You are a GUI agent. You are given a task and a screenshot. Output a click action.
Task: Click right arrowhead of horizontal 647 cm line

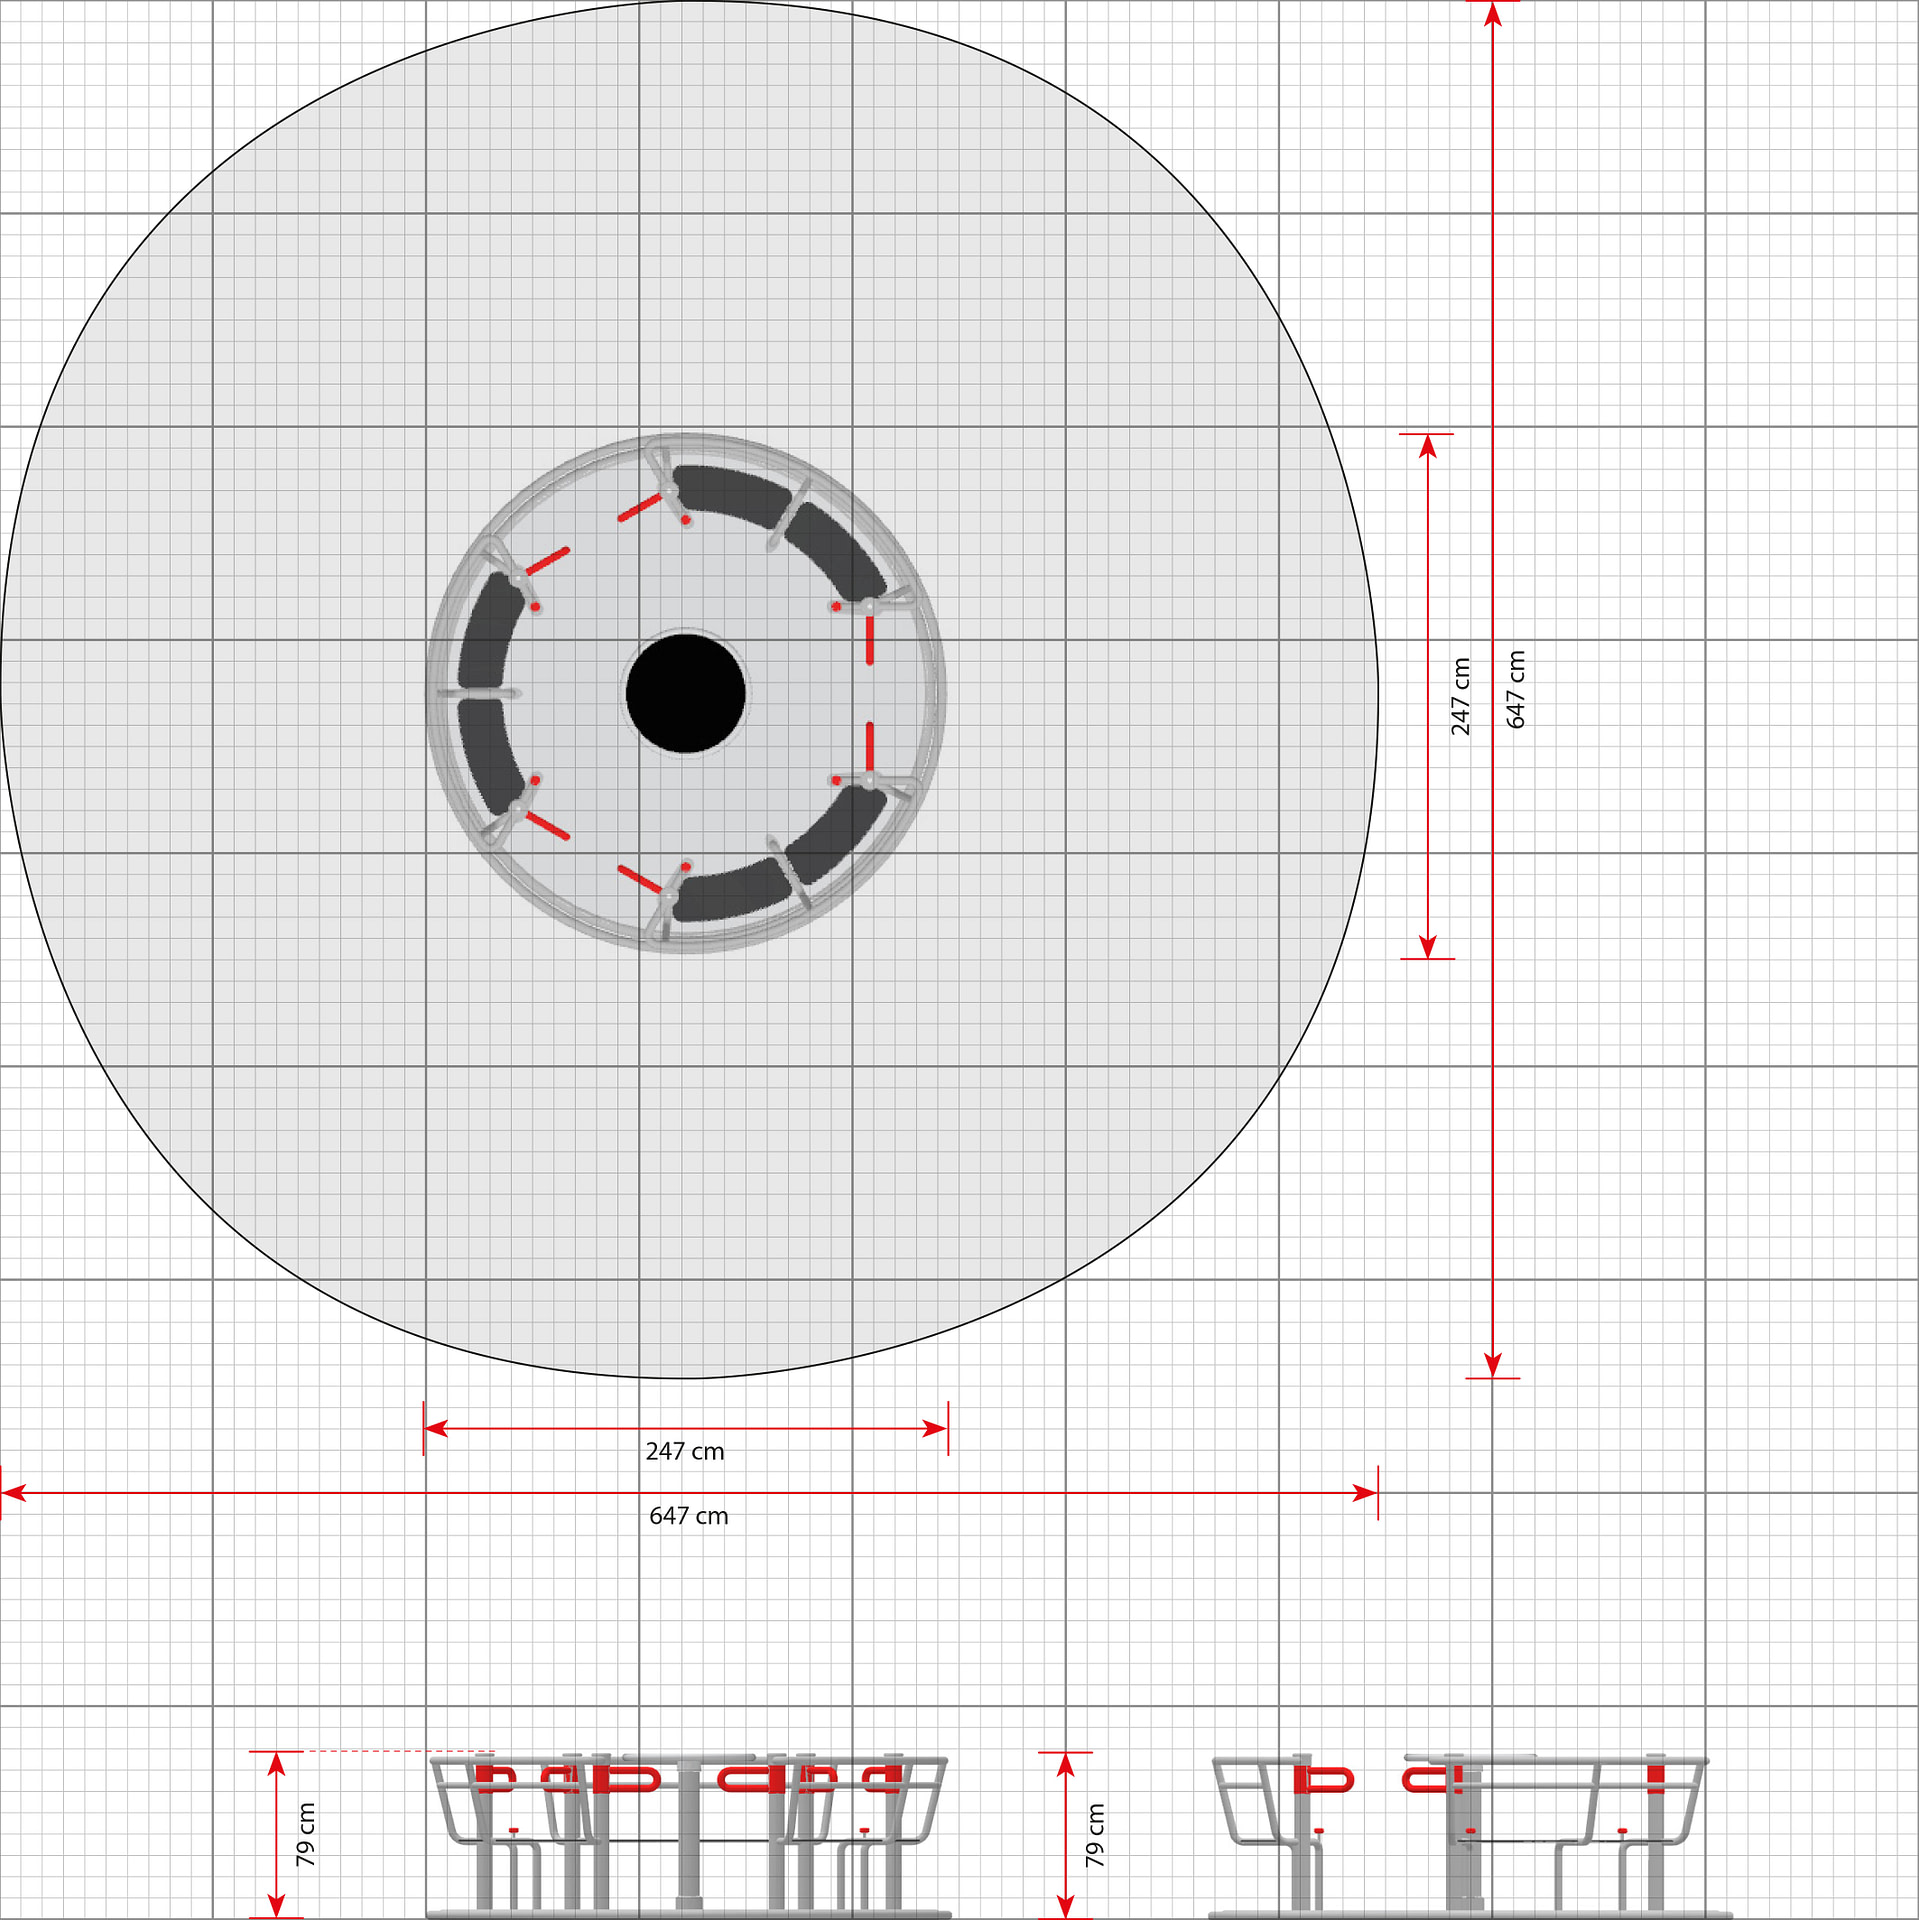[x=1365, y=1493]
